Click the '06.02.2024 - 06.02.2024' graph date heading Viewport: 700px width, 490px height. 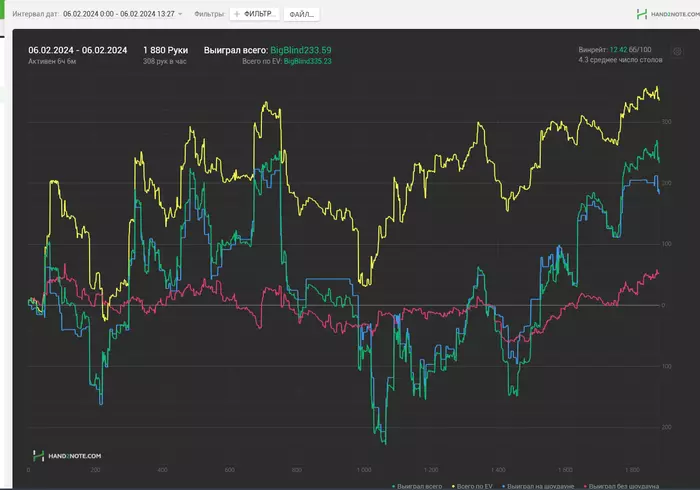coord(78,50)
